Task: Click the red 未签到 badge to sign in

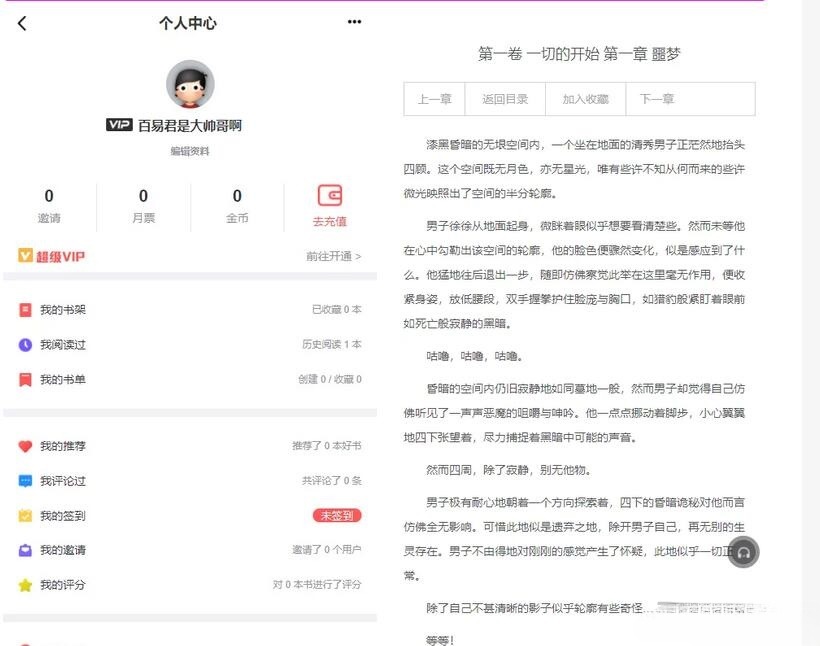Action: coord(335,516)
